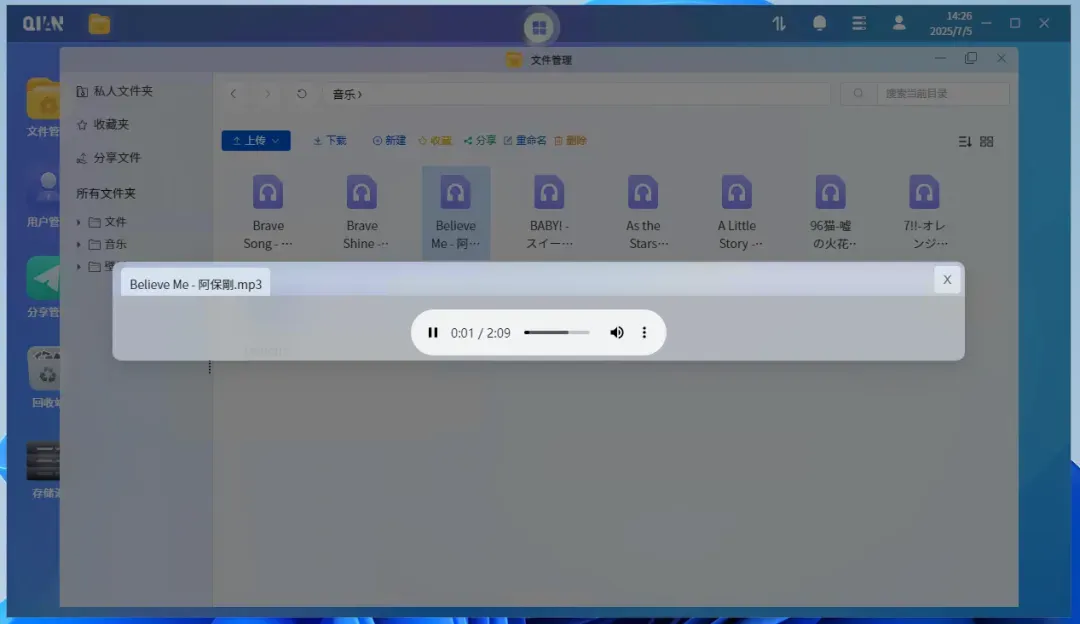
Task: Open the sort order icon
Action: point(964,141)
